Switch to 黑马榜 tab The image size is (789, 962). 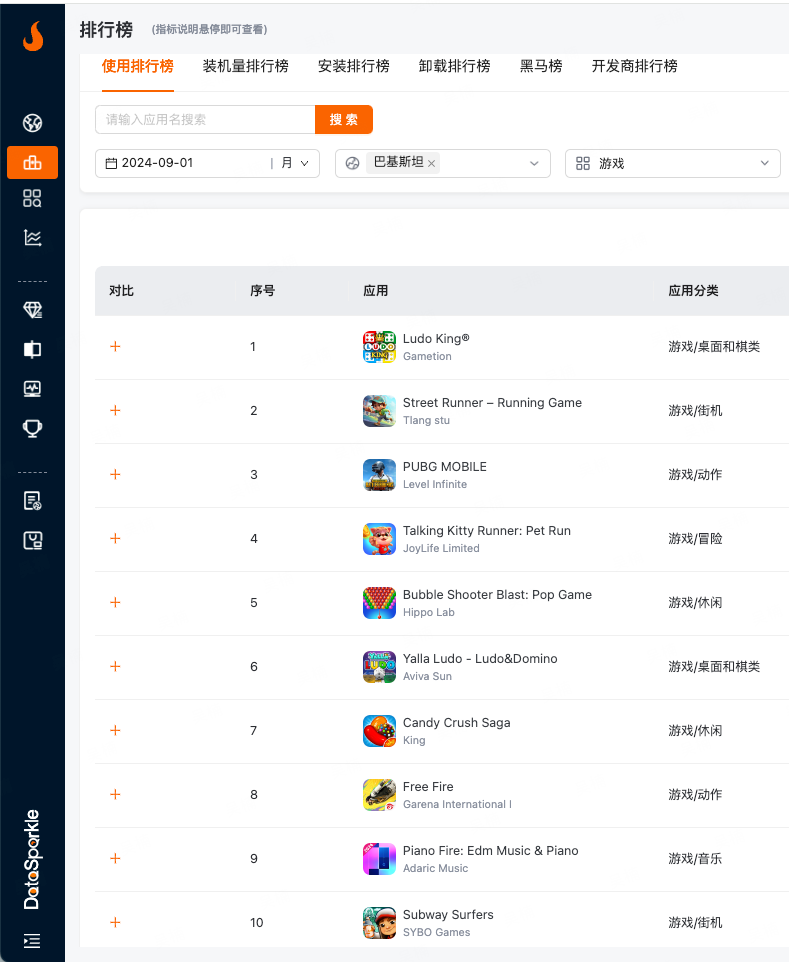pyautogui.click(x=541, y=66)
